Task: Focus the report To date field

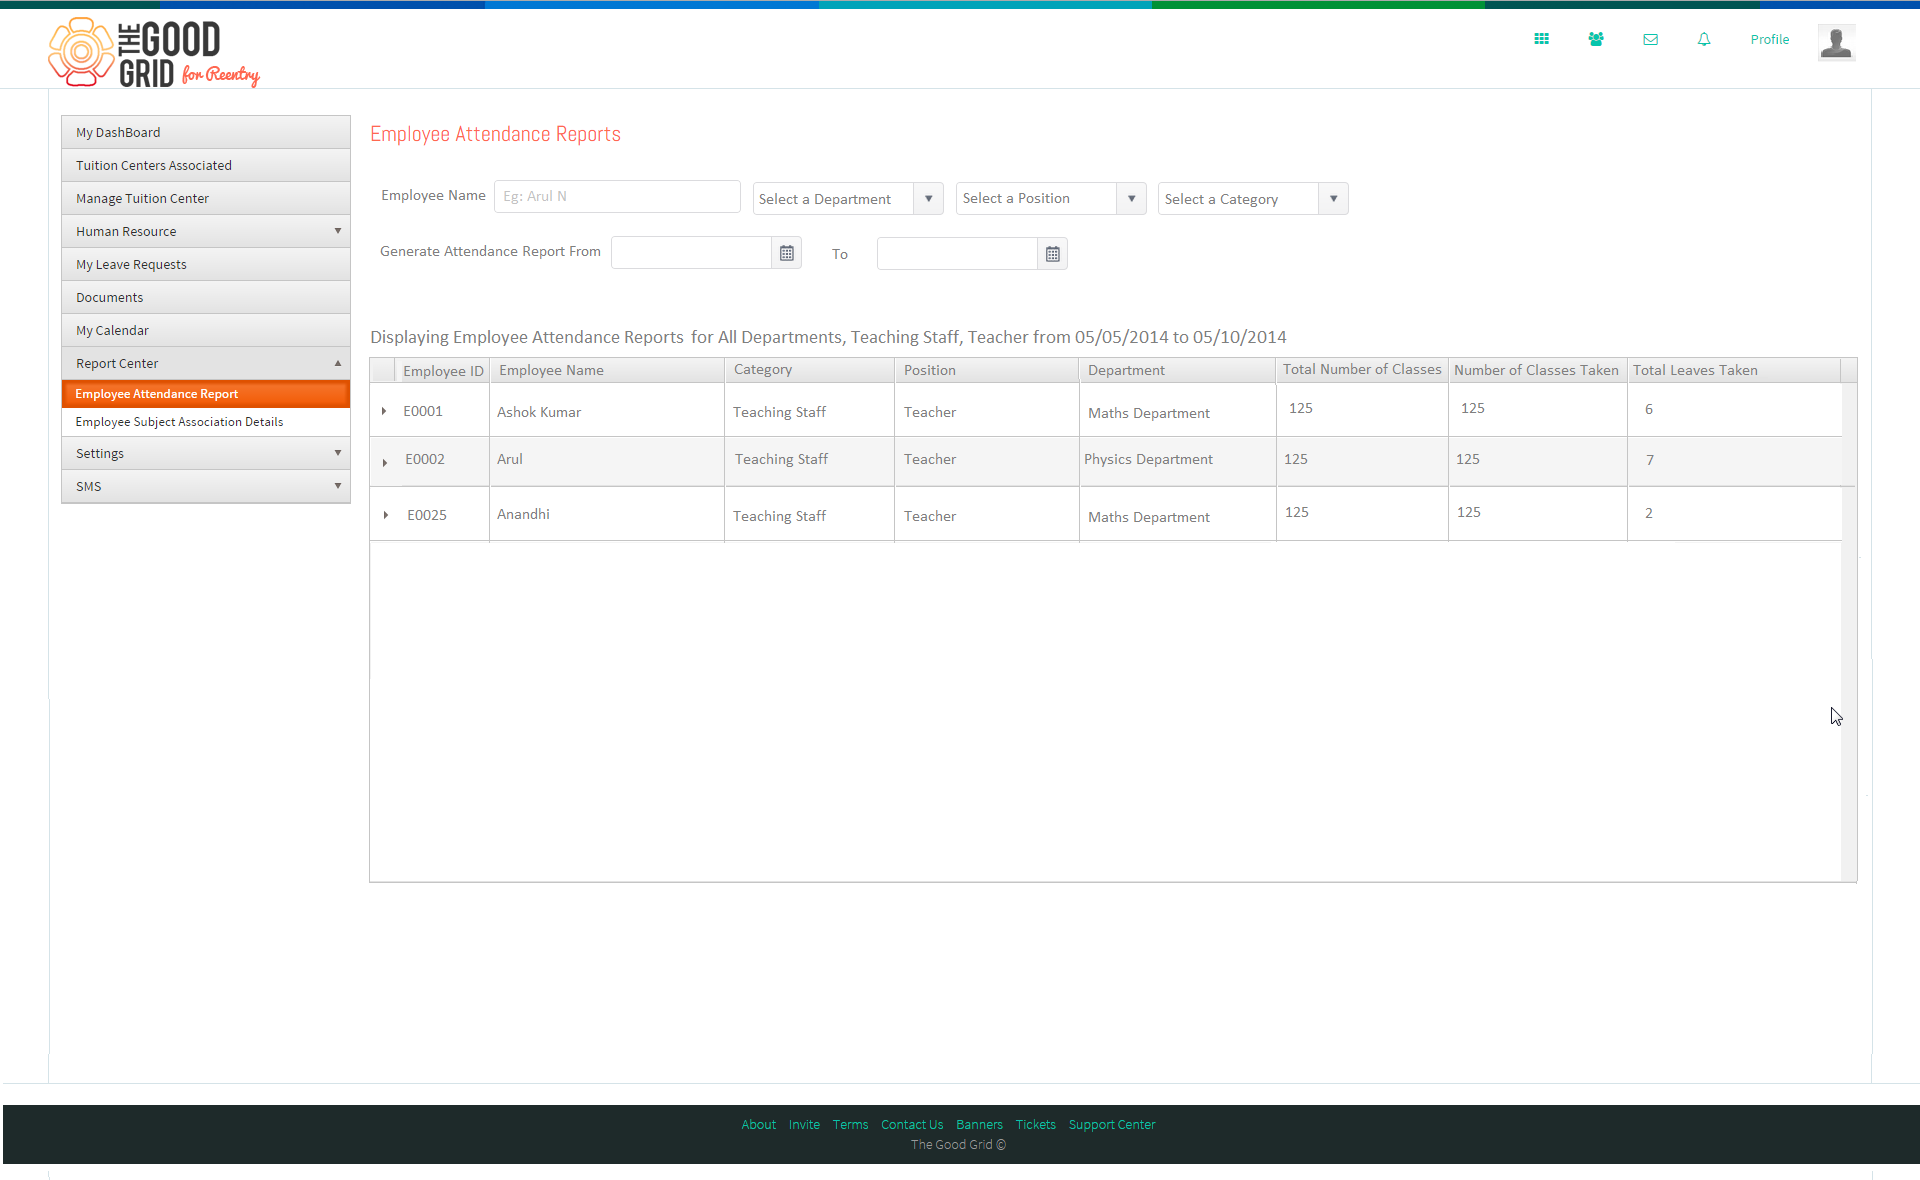Action: (x=957, y=254)
